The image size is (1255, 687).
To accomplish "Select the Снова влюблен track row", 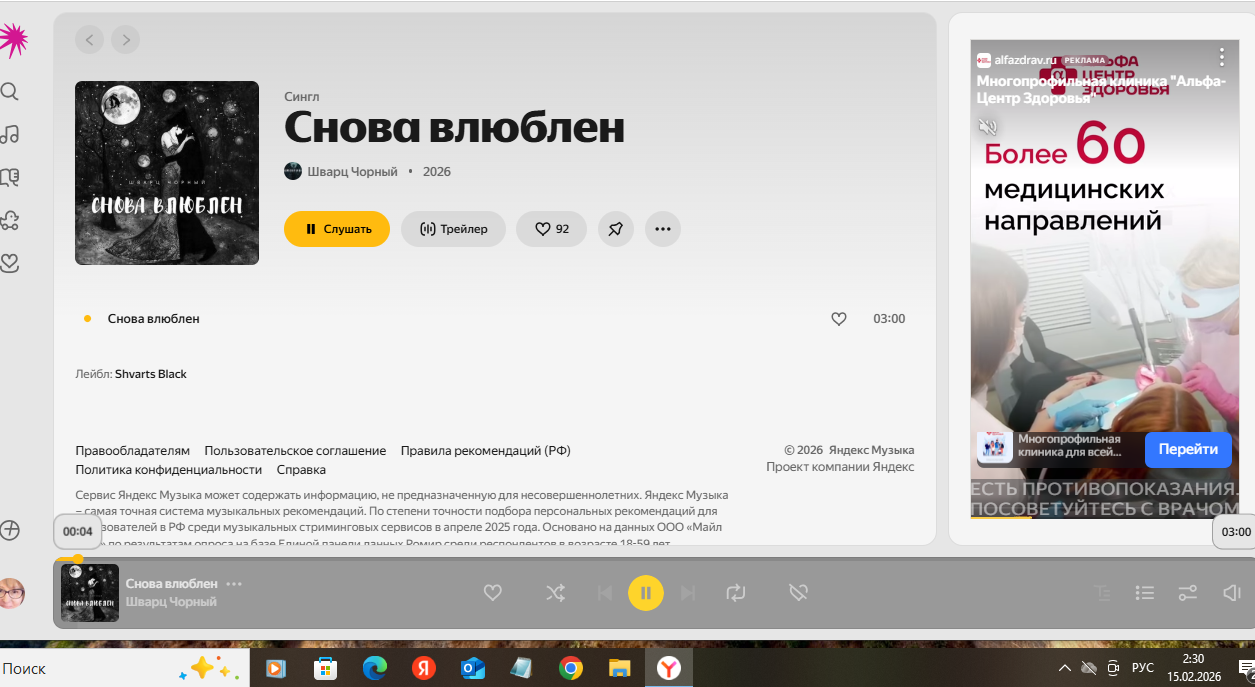I will 494,319.
